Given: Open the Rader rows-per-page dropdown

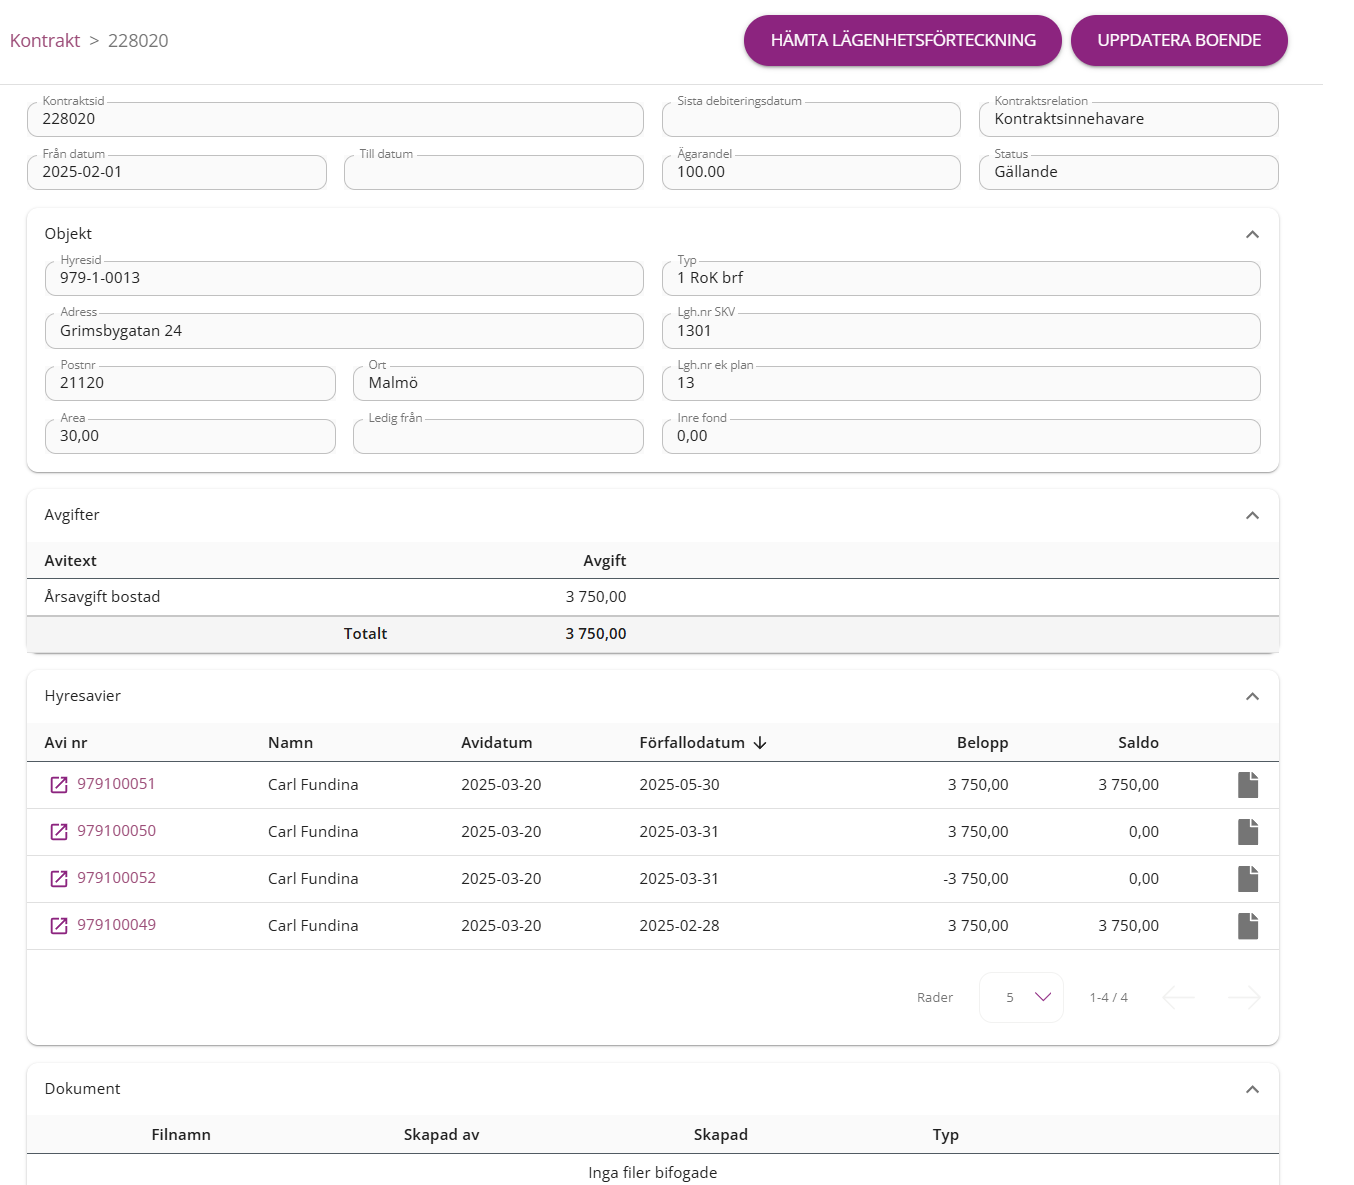Looking at the screenshot, I should click(1021, 997).
